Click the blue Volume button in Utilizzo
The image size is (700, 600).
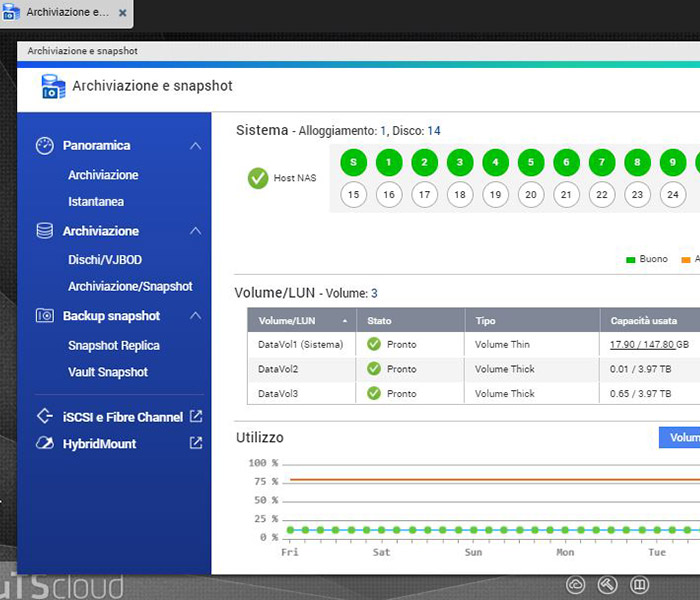[680, 438]
